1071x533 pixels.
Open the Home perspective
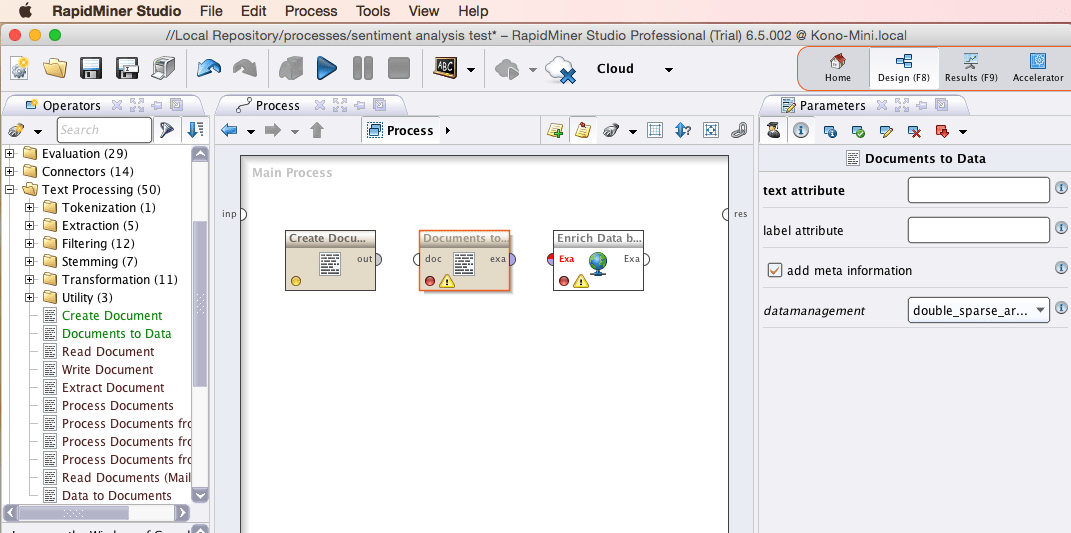pyautogui.click(x=837, y=68)
